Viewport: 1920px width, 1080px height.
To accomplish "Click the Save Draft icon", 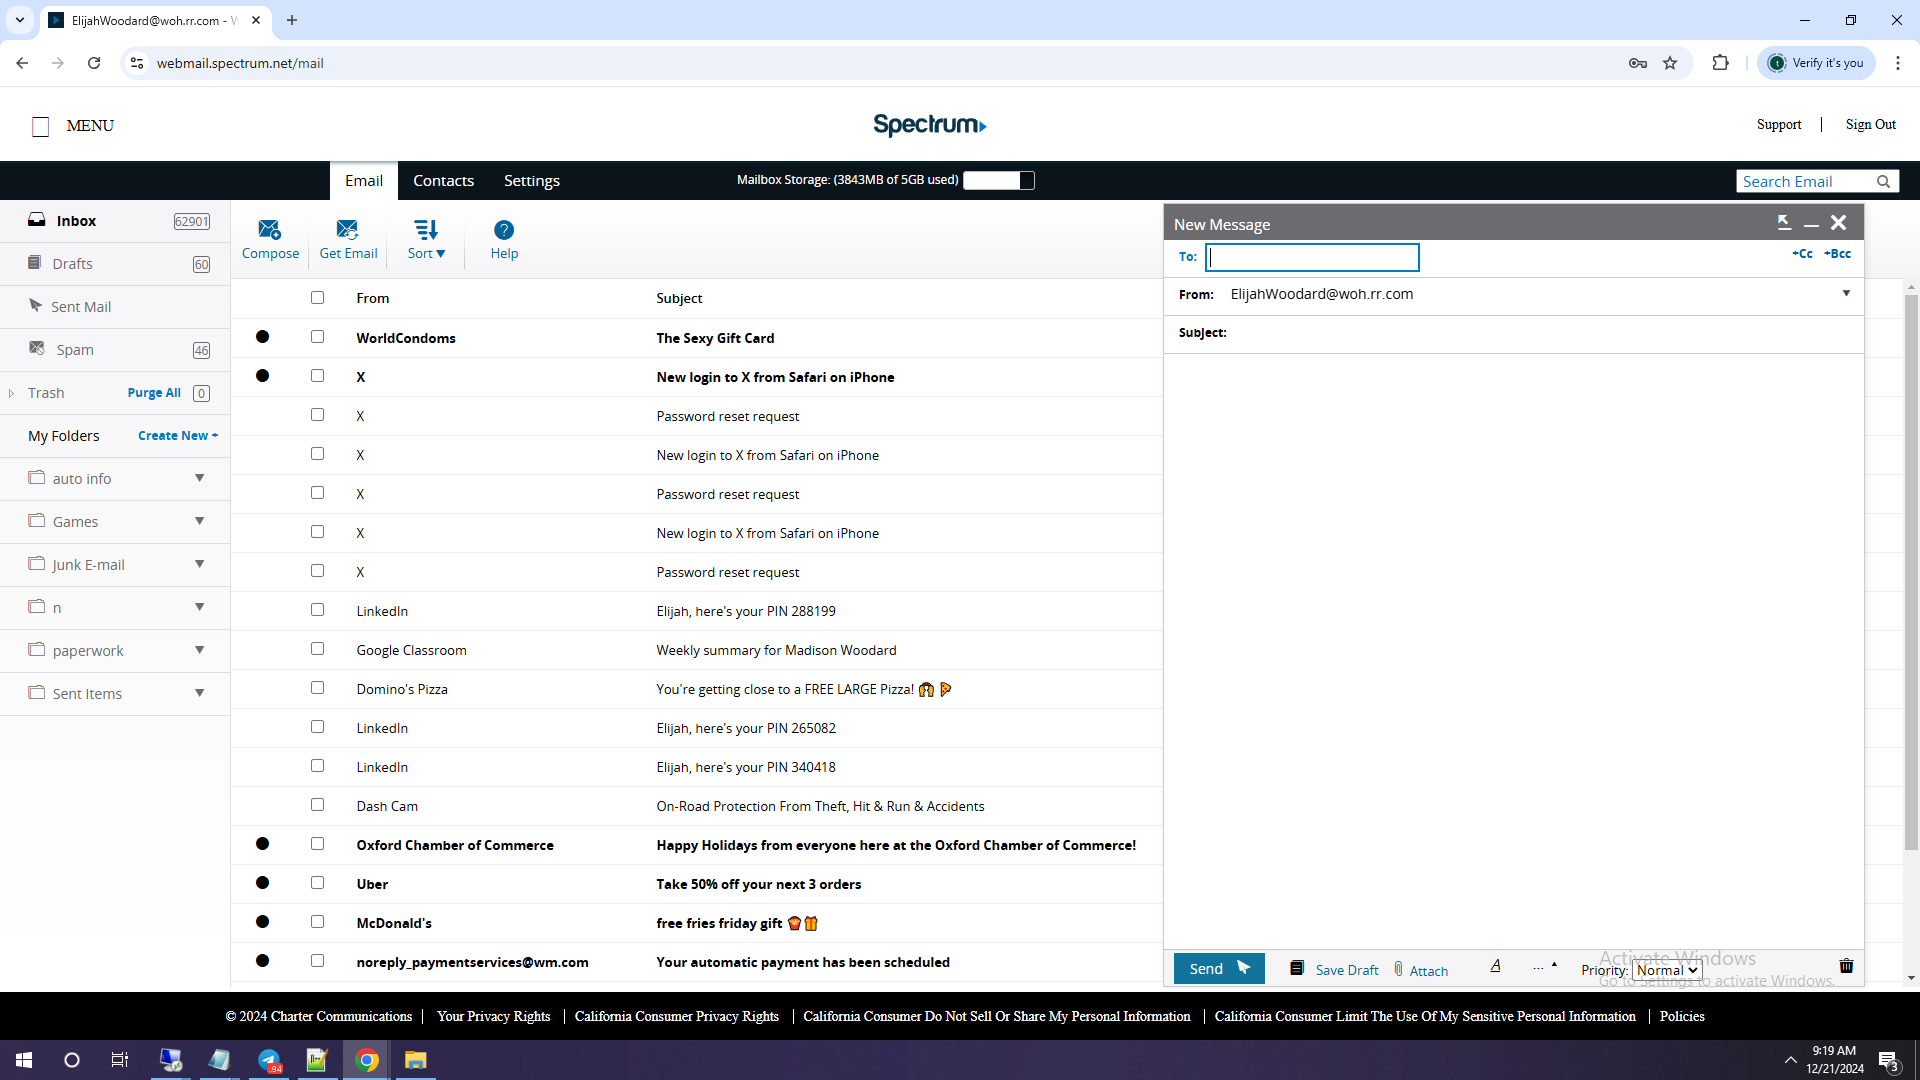I will [1297, 968].
